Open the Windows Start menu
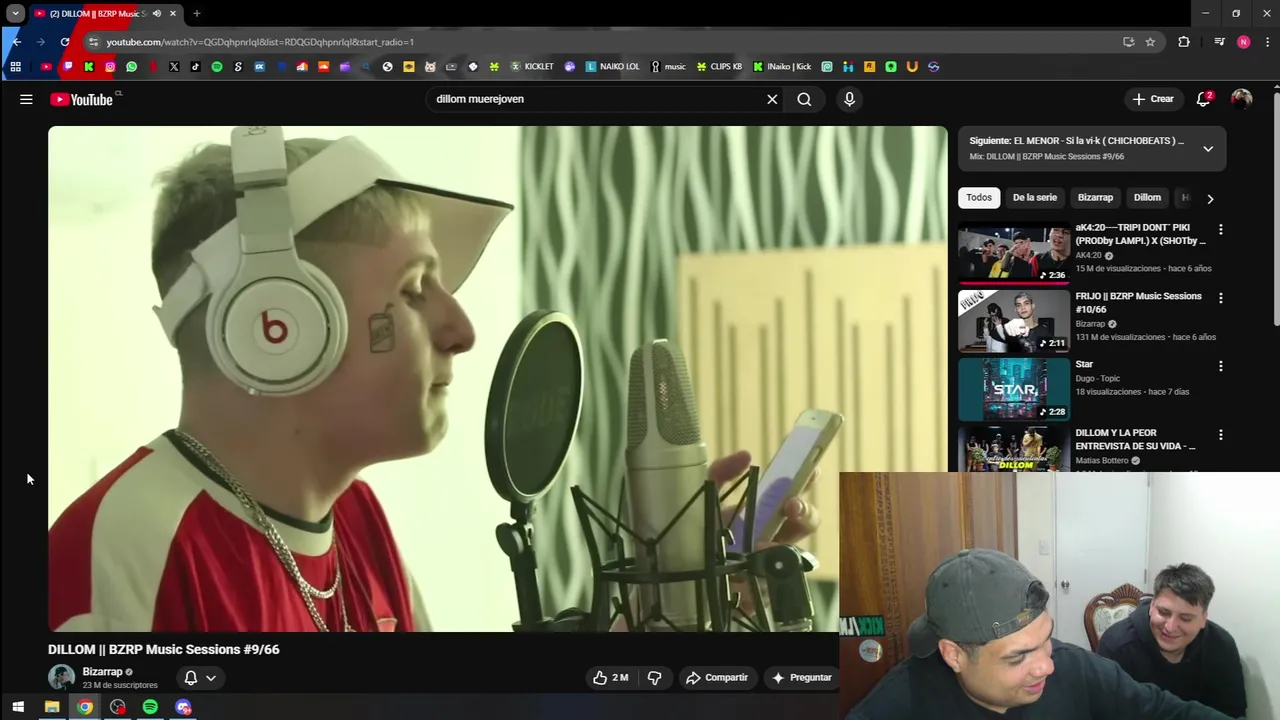This screenshot has height=720, width=1280. tap(18, 707)
